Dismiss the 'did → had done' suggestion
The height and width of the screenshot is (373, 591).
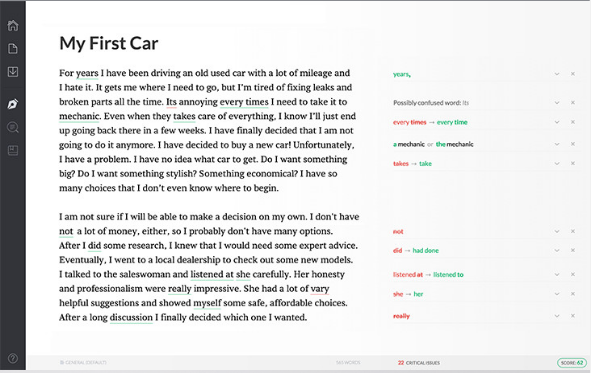(573, 250)
